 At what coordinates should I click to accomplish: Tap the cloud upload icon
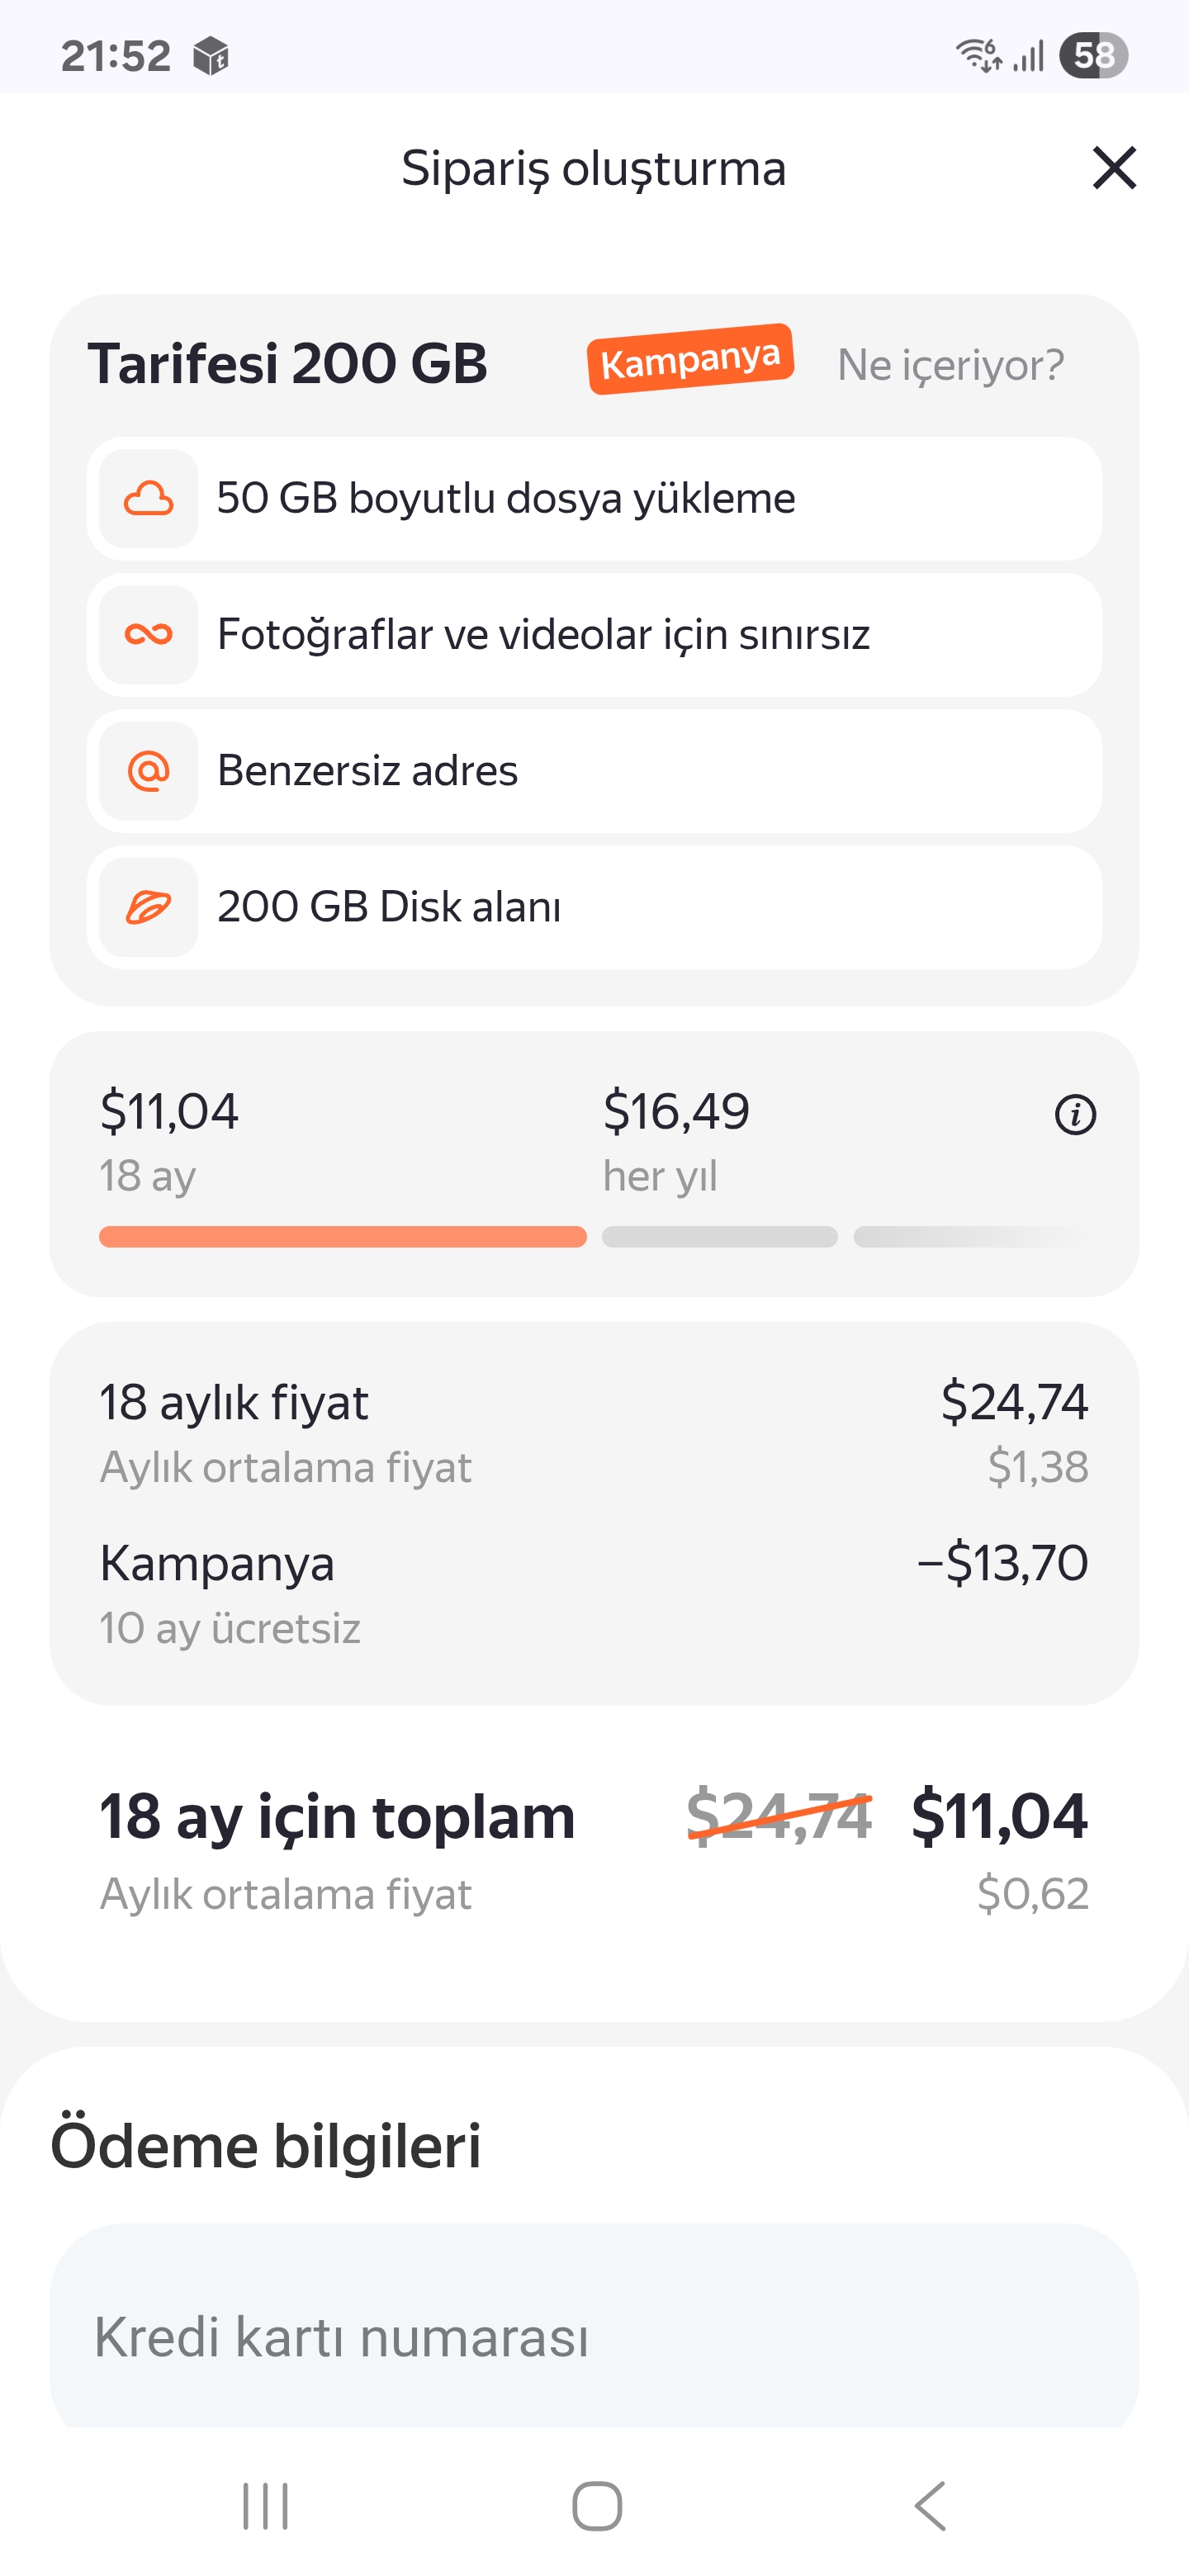click(148, 498)
